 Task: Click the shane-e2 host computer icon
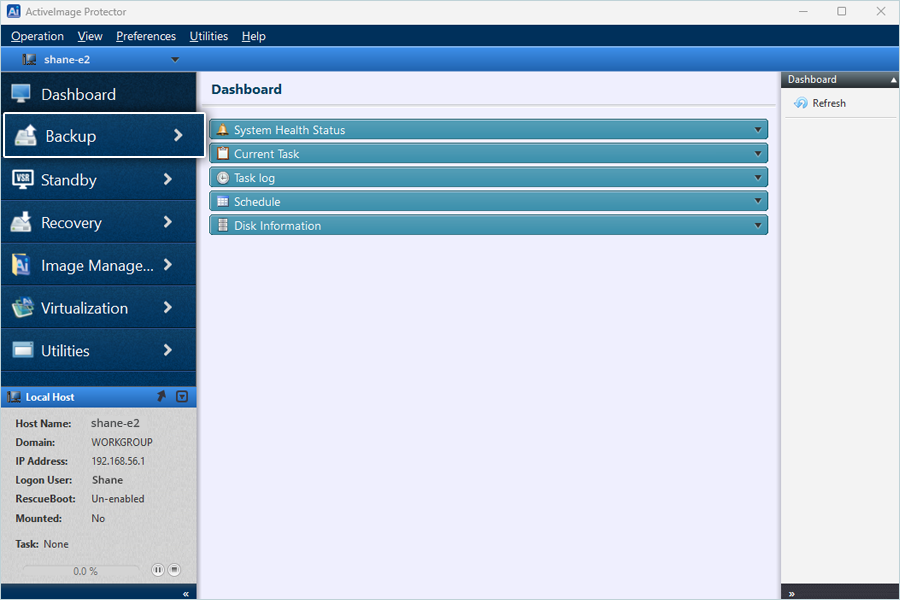tap(29, 59)
